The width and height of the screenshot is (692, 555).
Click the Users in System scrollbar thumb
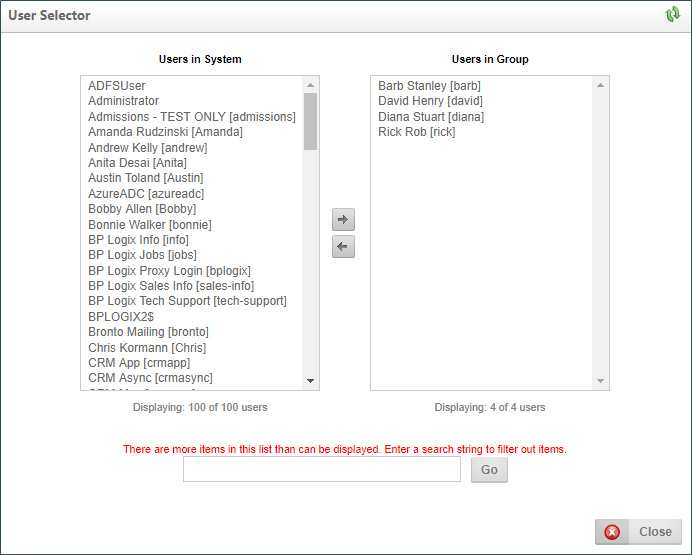click(x=310, y=120)
